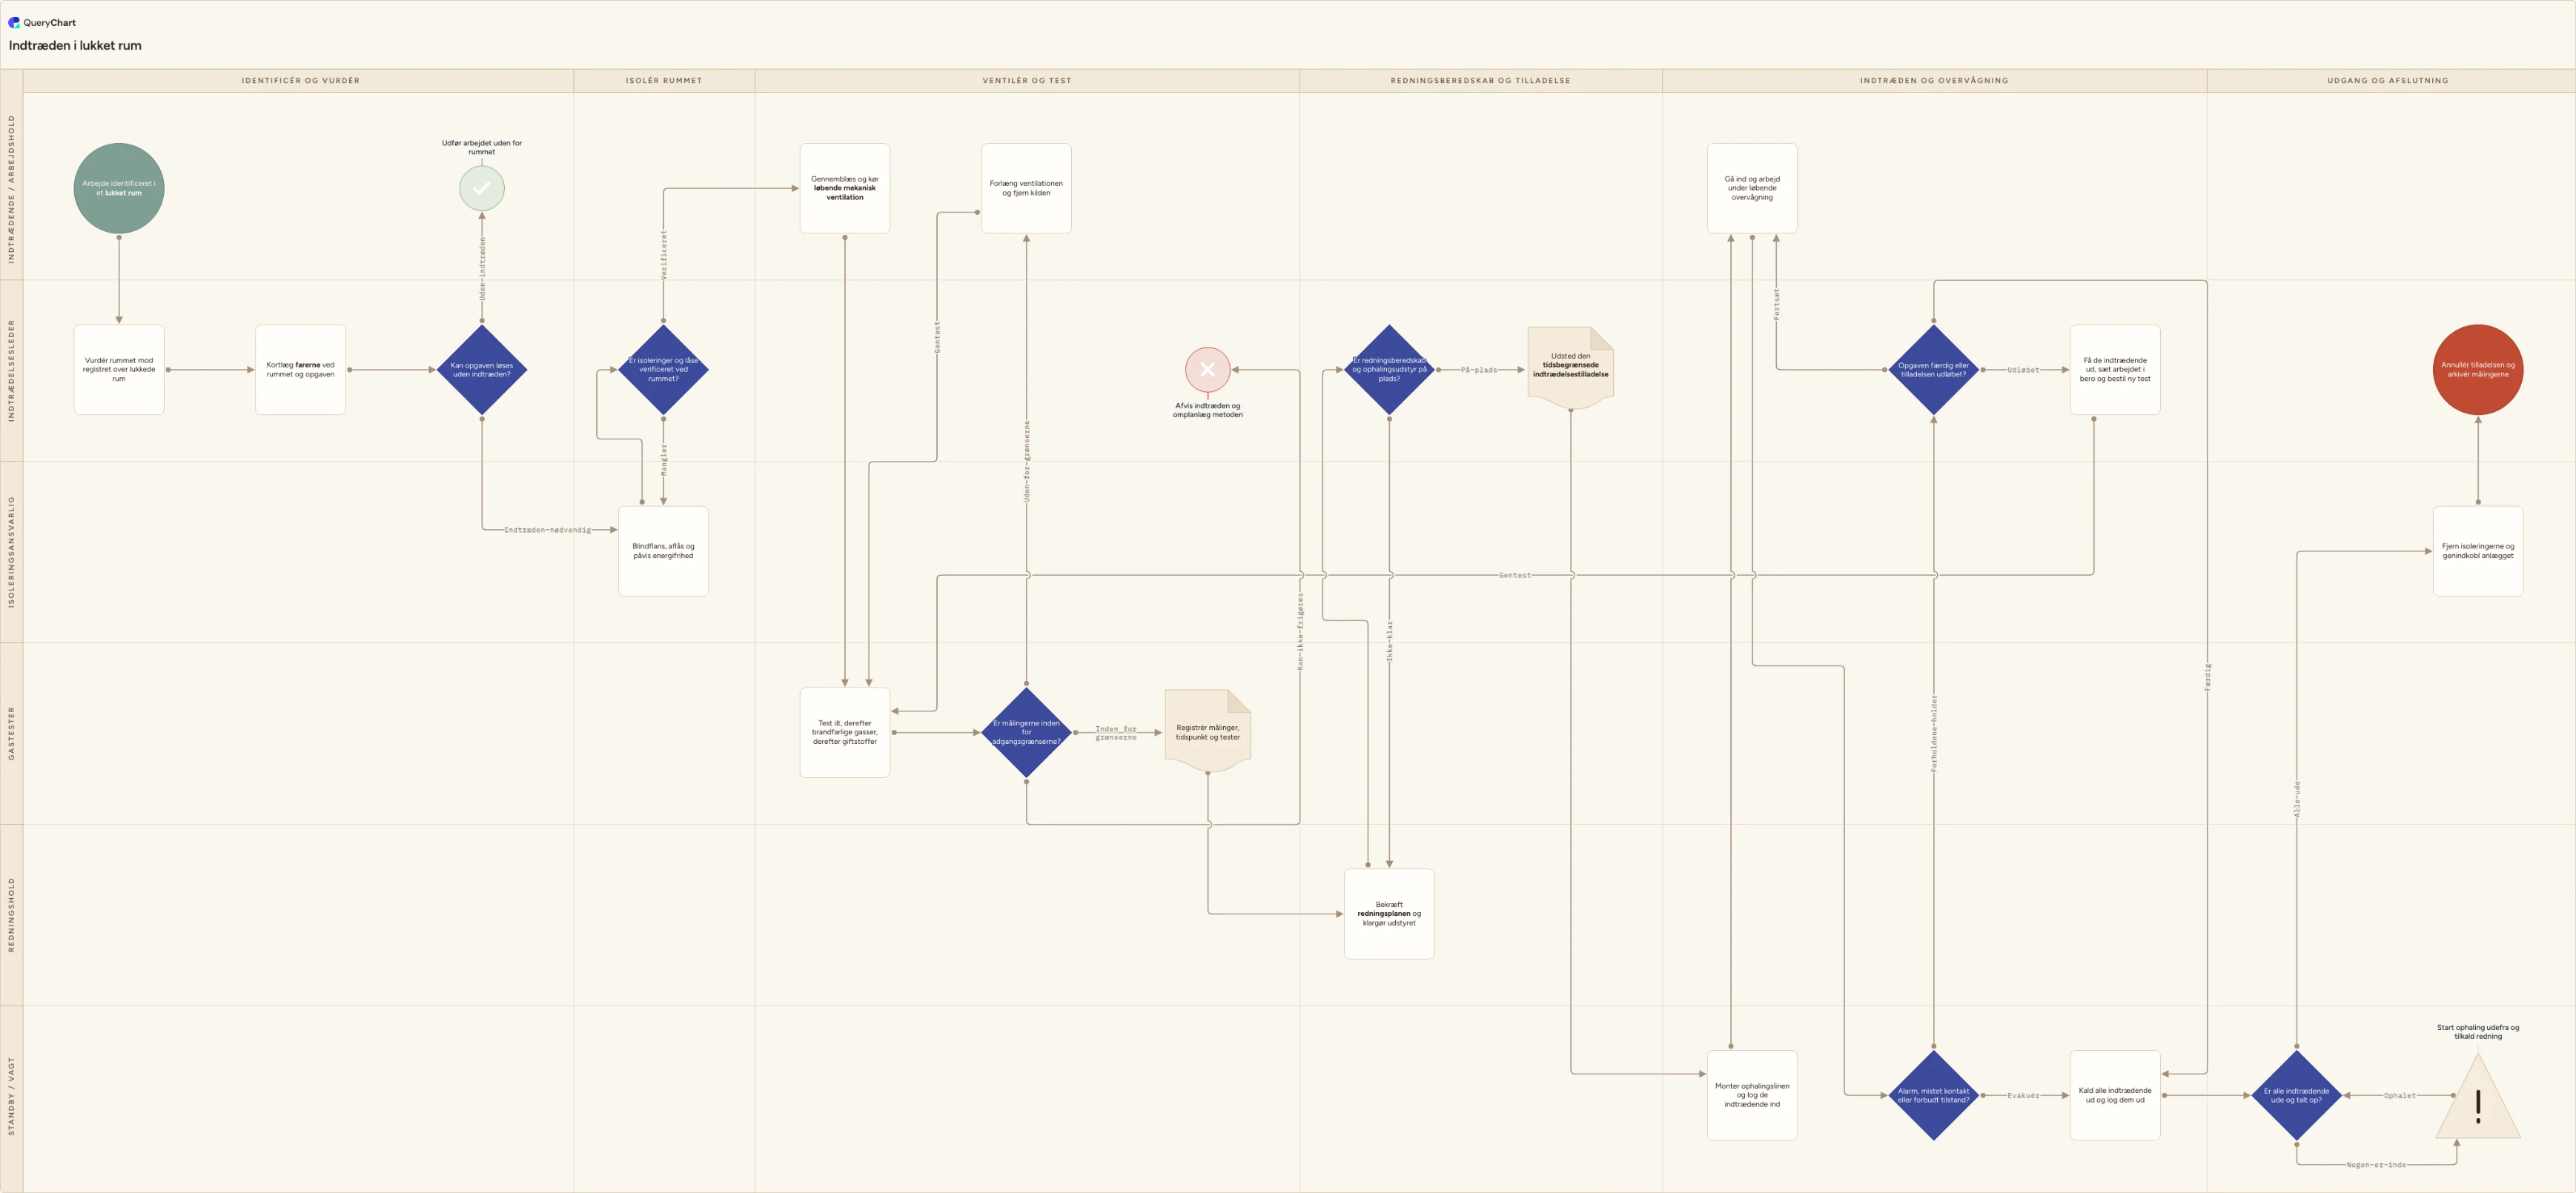The height and width of the screenshot is (1193, 2576).
Task: Select the red Annullér tilladelsen end circle
Action: (2478, 369)
